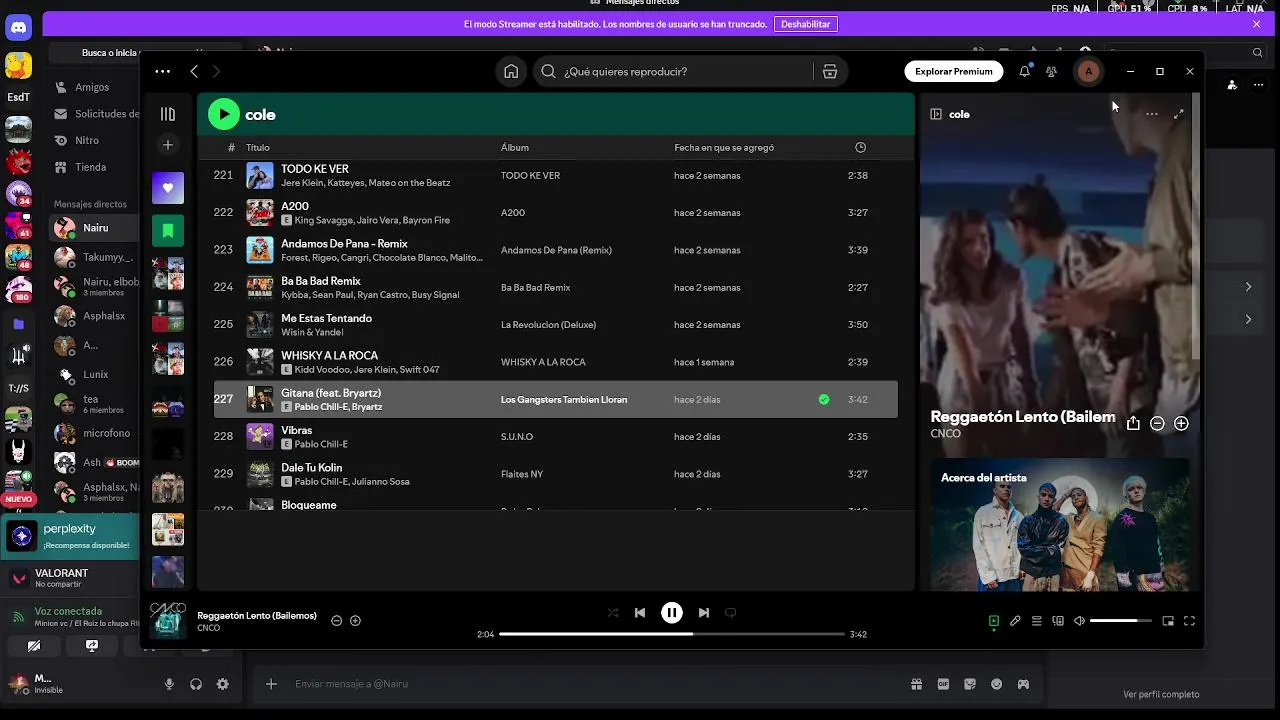Open artist Wisin & Yandel link
The width and height of the screenshot is (1280, 720).
(x=312, y=332)
